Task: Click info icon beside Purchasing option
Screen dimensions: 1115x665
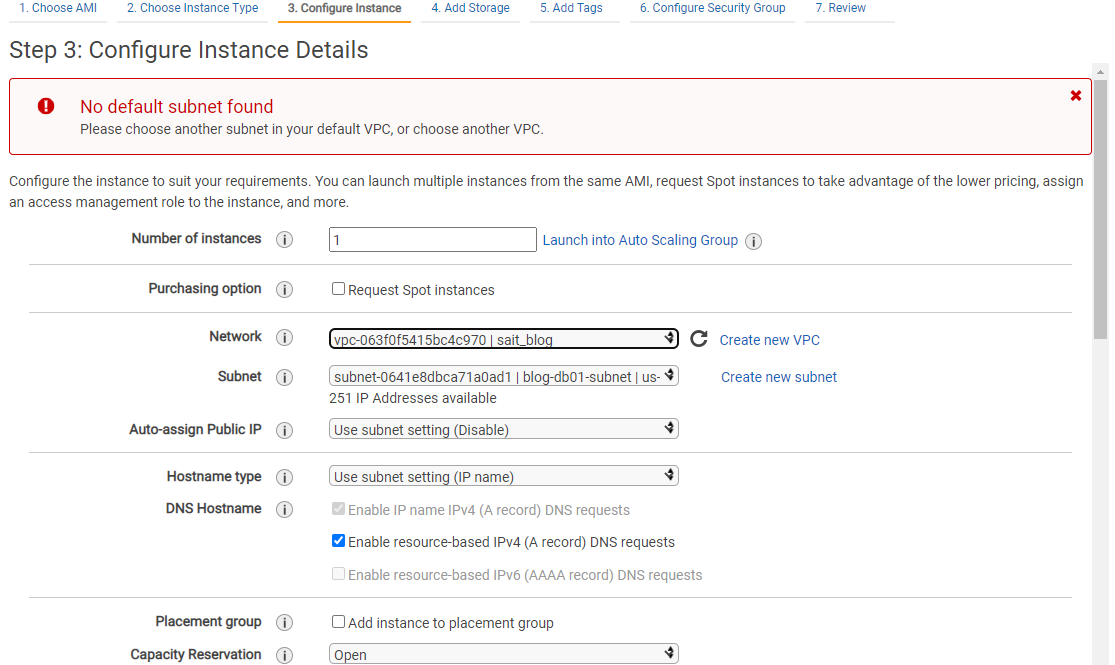Action: click(284, 289)
